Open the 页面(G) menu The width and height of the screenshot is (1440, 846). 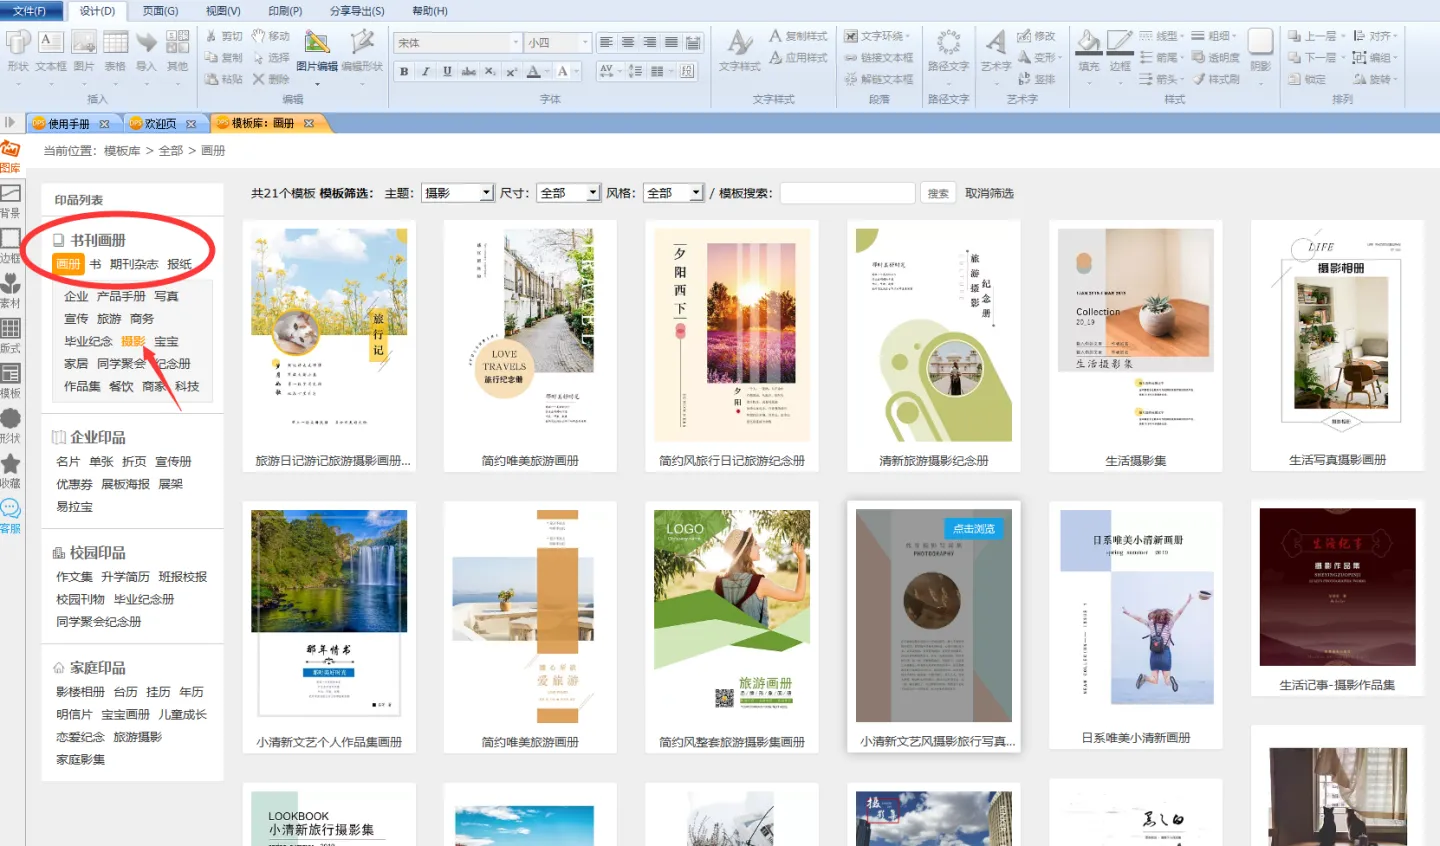tap(160, 11)
